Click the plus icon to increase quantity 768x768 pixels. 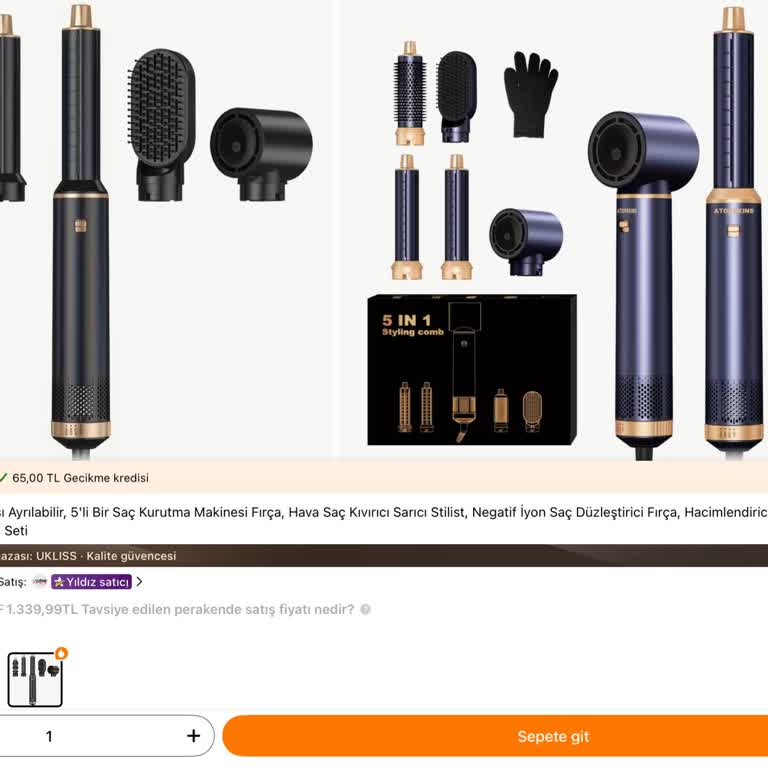point(193,736)
